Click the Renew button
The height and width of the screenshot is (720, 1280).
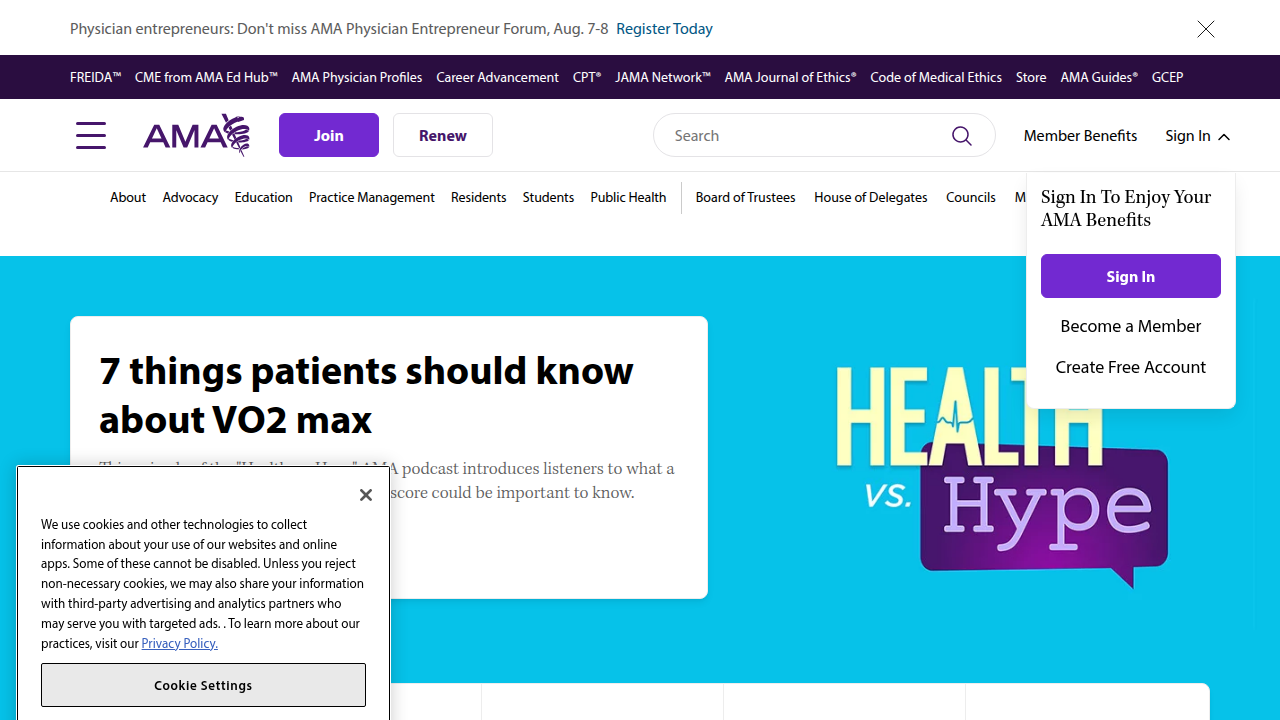pos(443,135)
